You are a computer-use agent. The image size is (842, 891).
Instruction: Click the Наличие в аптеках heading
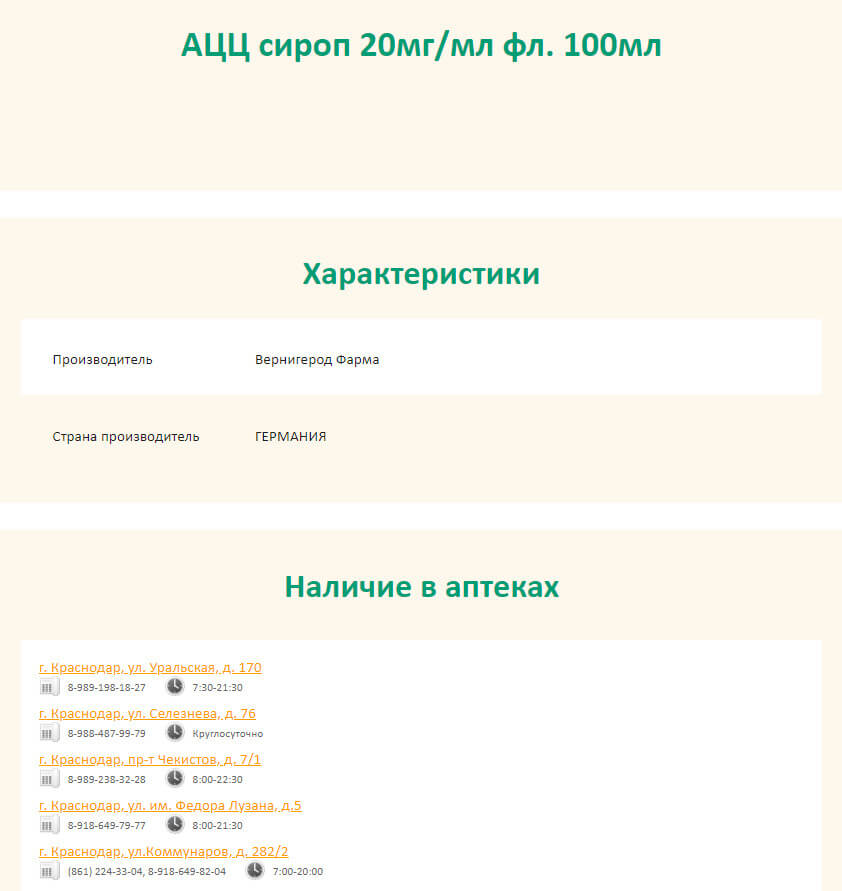421,587
